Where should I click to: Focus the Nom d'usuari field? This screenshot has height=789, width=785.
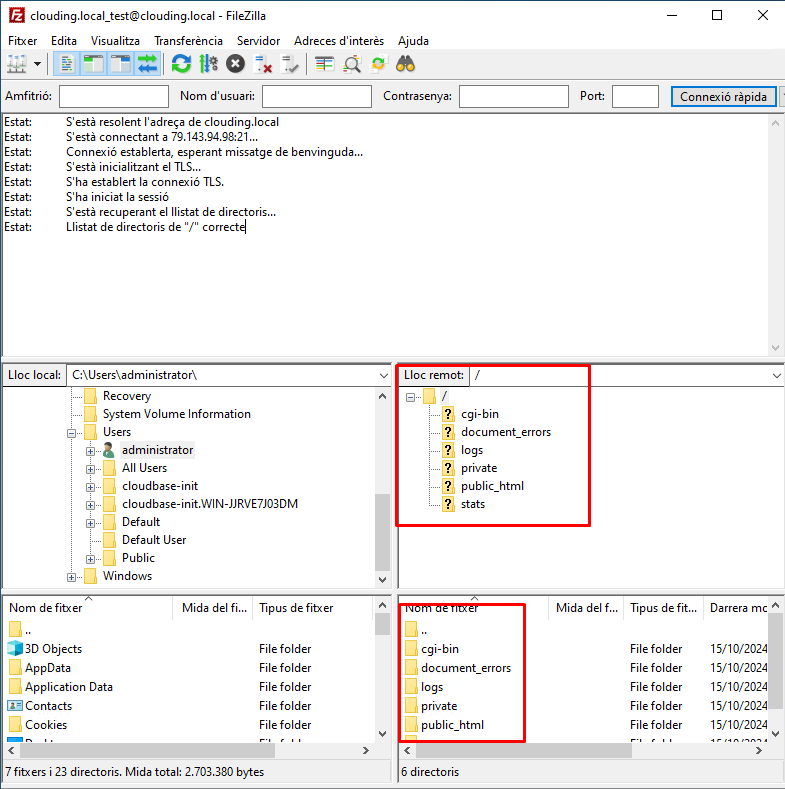click(x=317, y=96)
